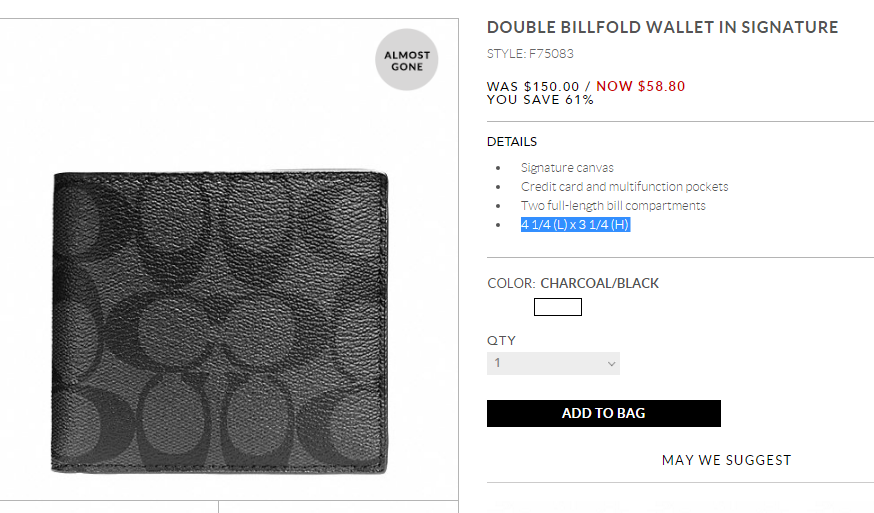Click the COLOR: label
This screenshot has width=874, height=513.
(x=511, y=283)
